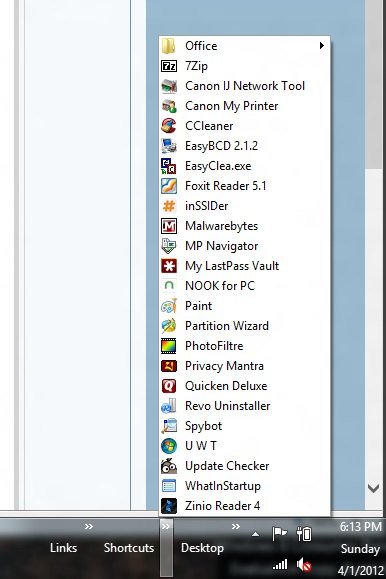Click the Desktop toolbar label

tap(202, 548)
